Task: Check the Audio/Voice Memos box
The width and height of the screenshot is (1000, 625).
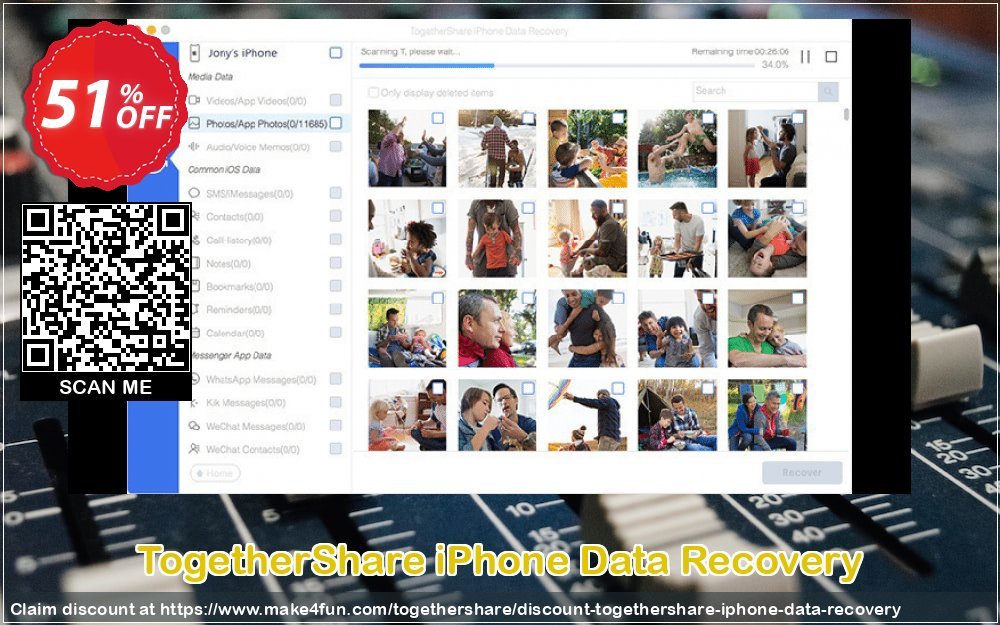Action: coord(335,146)
